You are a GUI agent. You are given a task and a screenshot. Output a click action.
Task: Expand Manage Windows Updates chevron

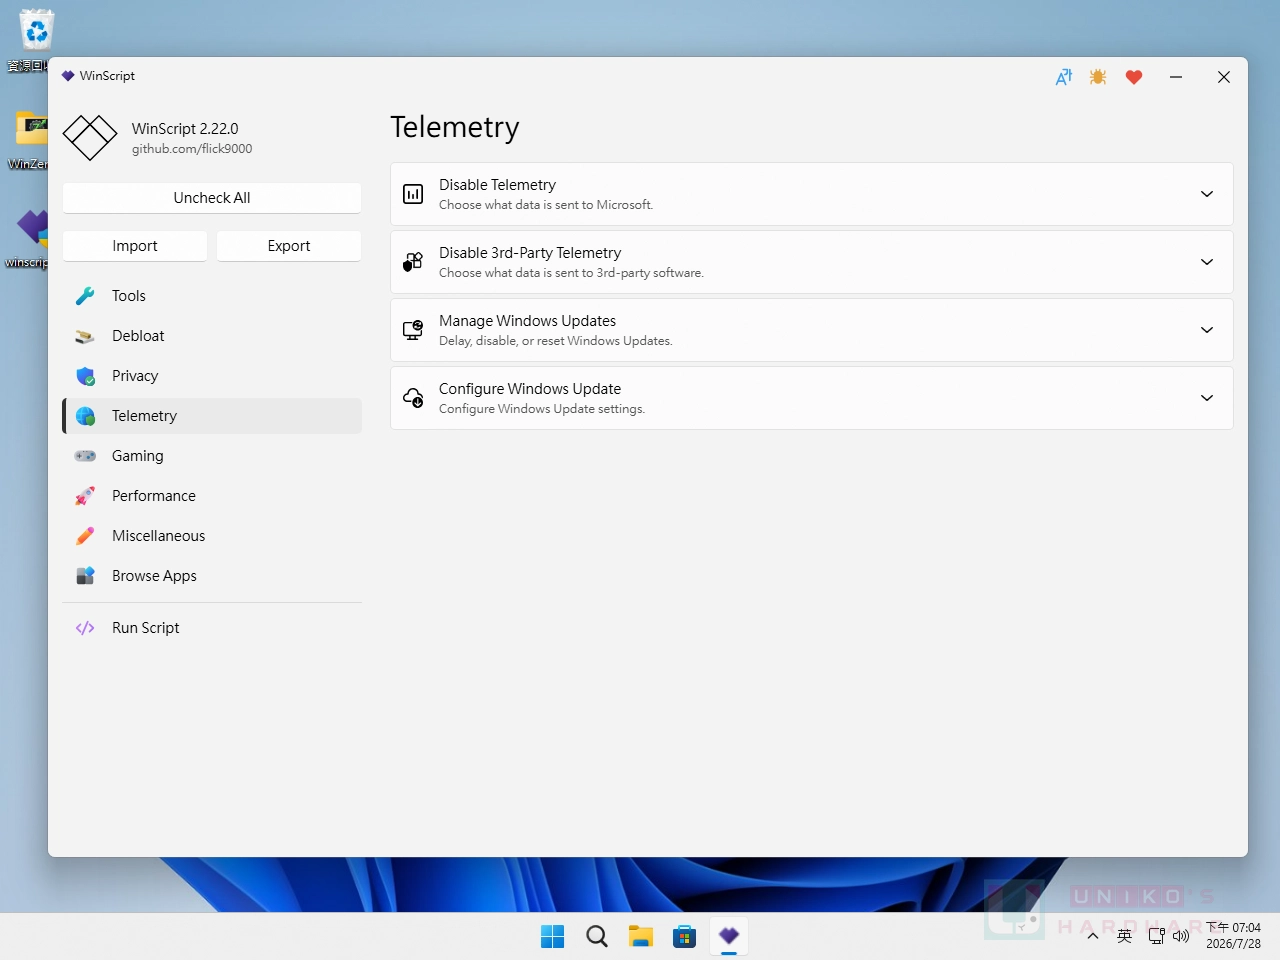pos(1207,330)
